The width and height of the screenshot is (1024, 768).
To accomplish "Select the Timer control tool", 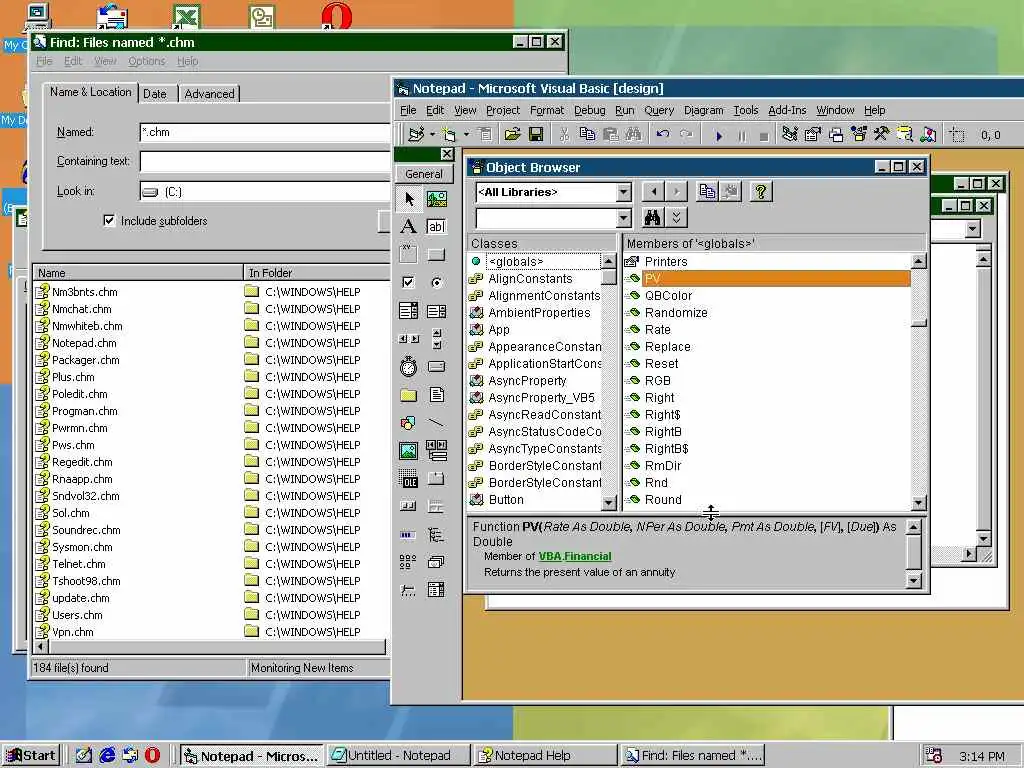I will pos(409,366).
